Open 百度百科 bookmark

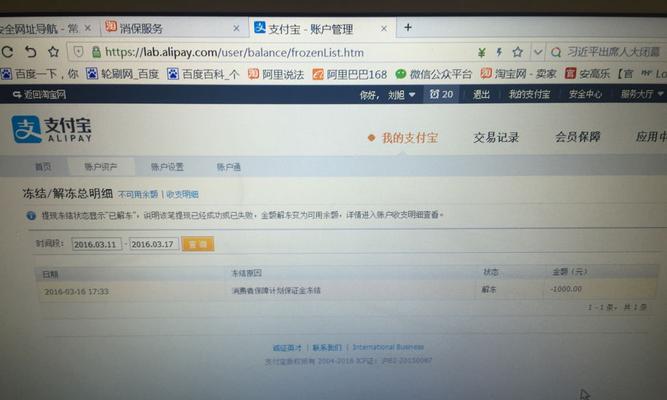[203, 74]
